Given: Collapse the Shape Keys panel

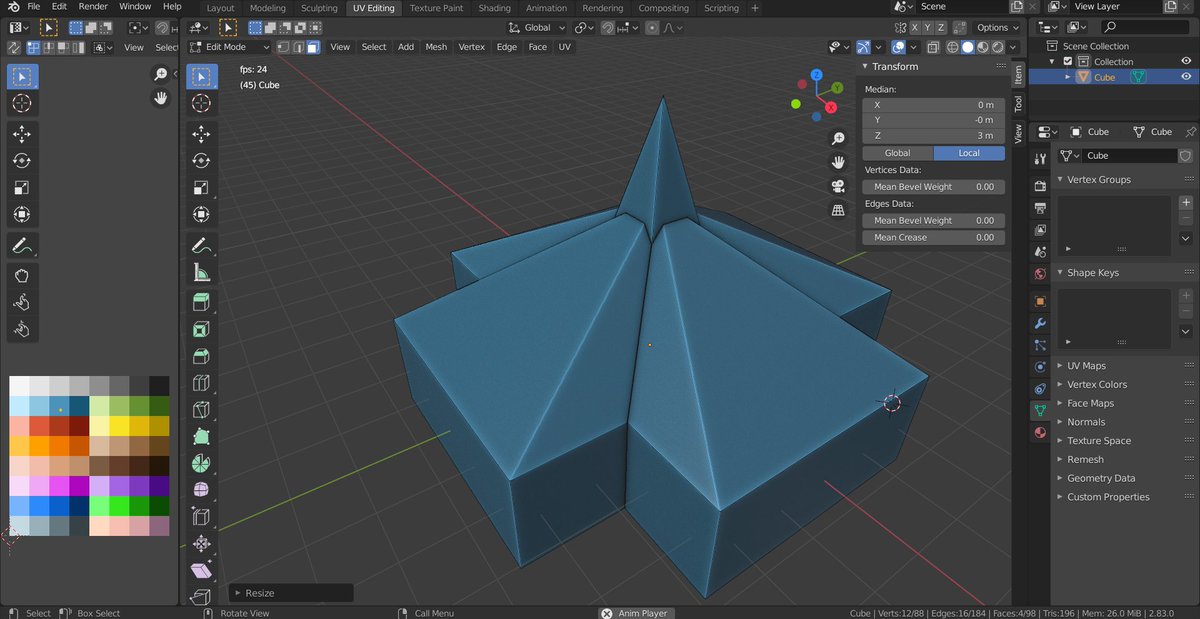Looking at the screenshot, I should 1092,273.
